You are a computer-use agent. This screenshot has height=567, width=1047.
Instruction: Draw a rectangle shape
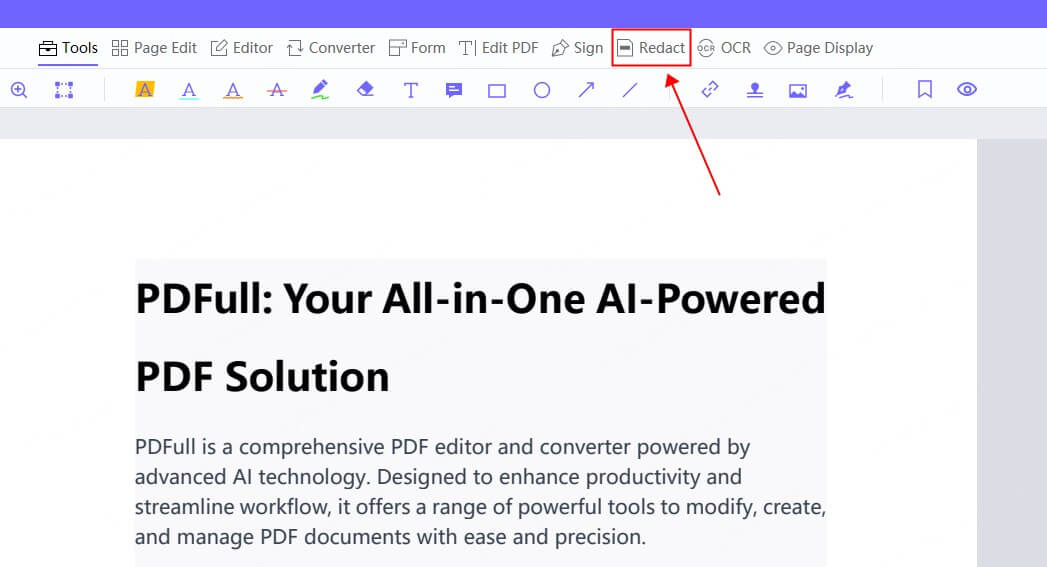(497, 90)
